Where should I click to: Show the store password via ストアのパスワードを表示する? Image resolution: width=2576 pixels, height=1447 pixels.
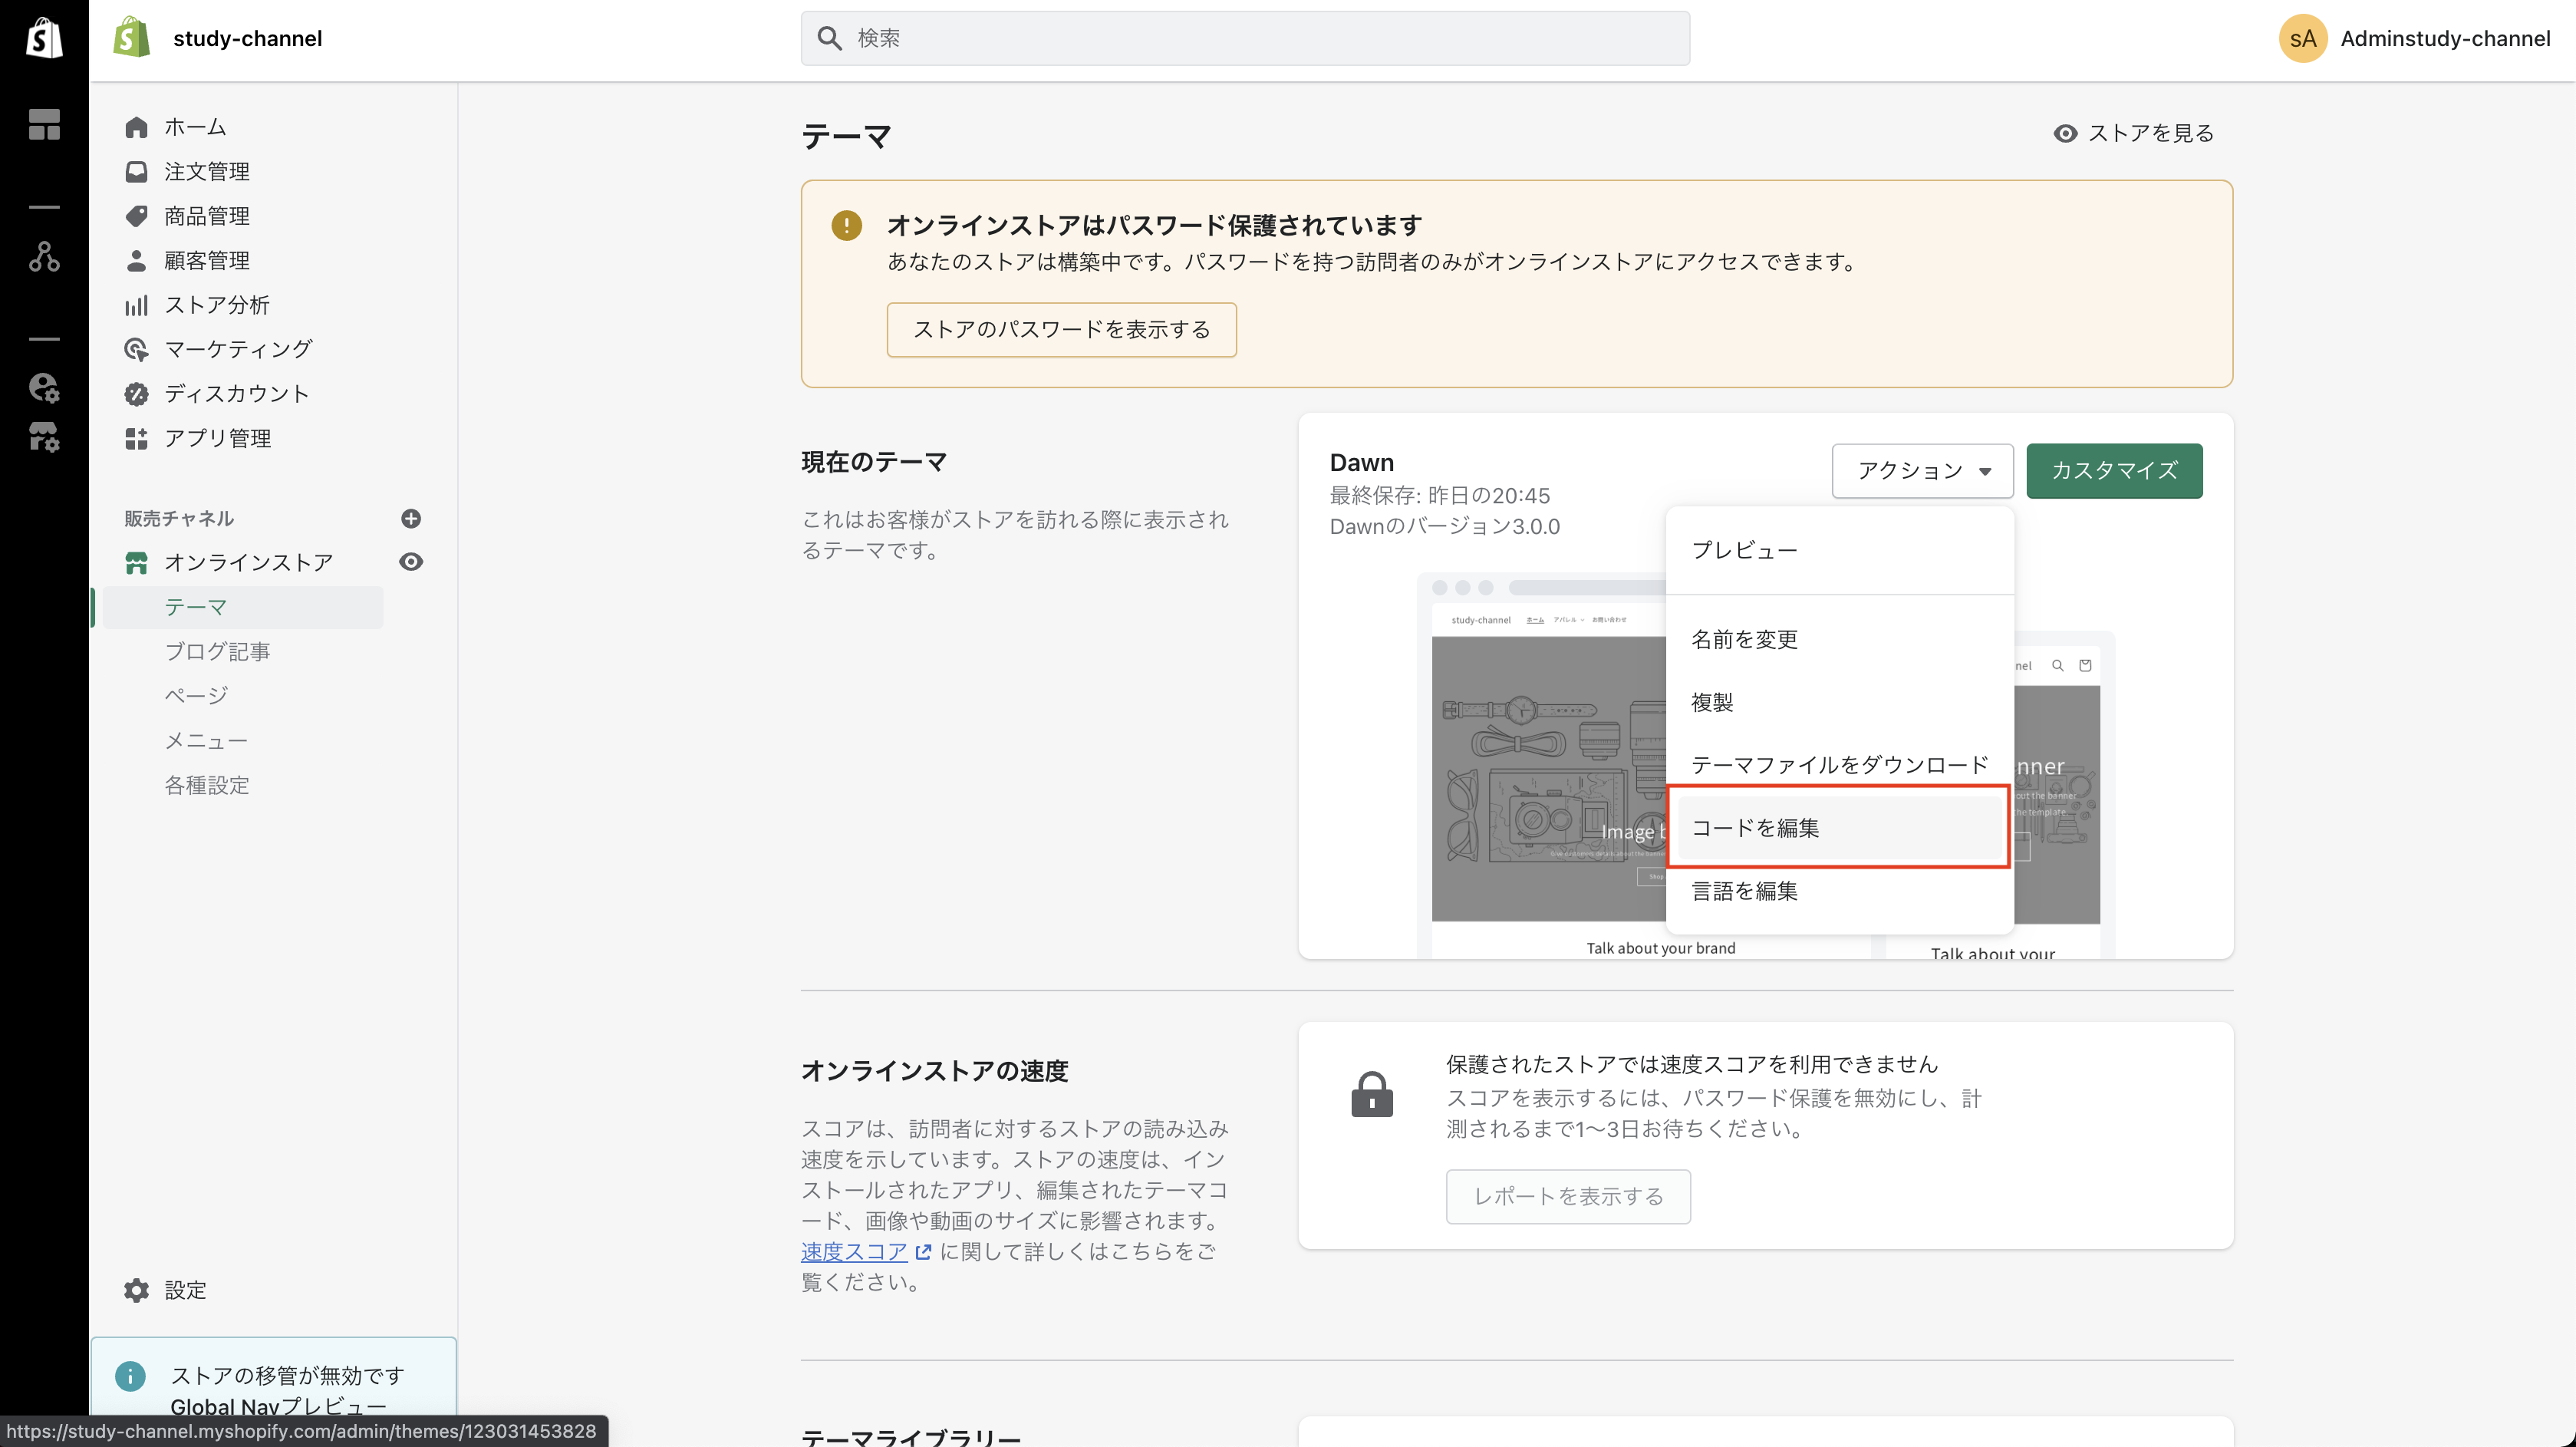point(1061,329)
